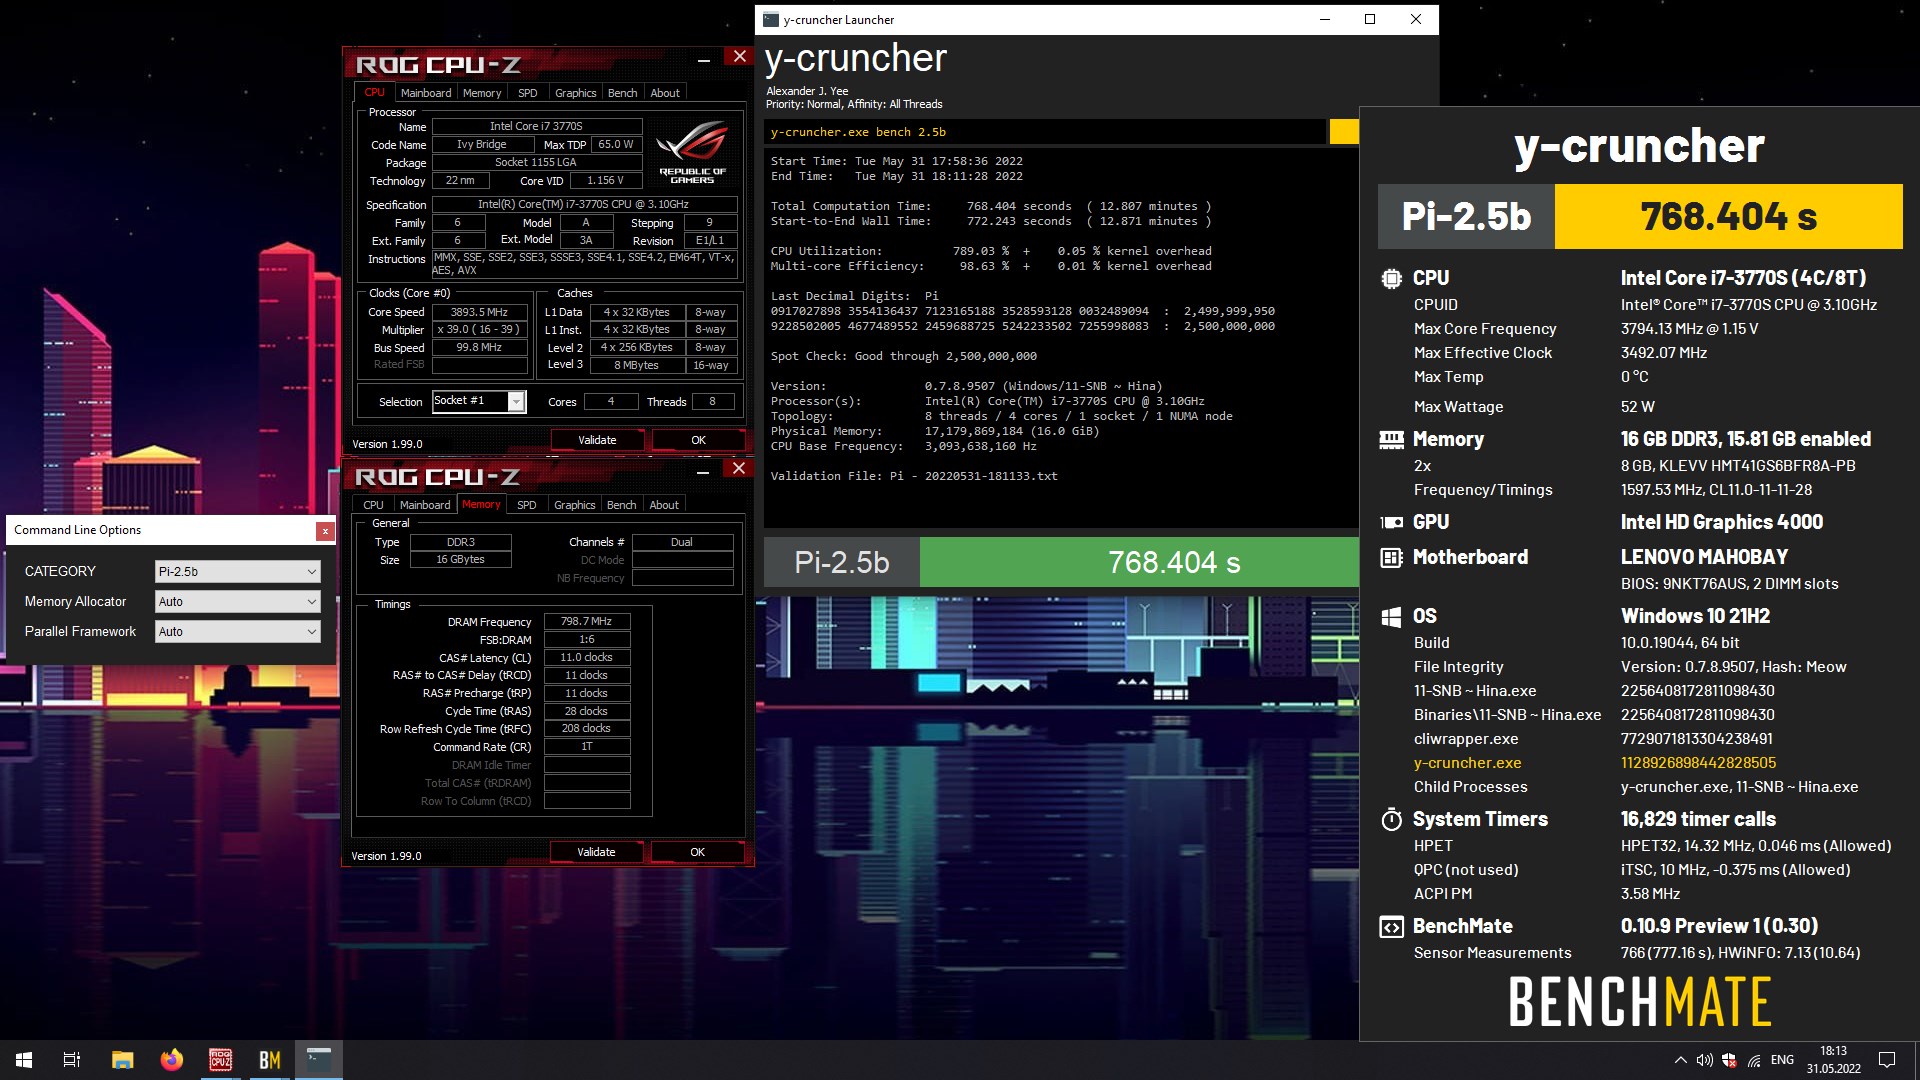Click the System Timers stopwatch icon
Screen dimensions: 1920x1080
coord(1391,820)
